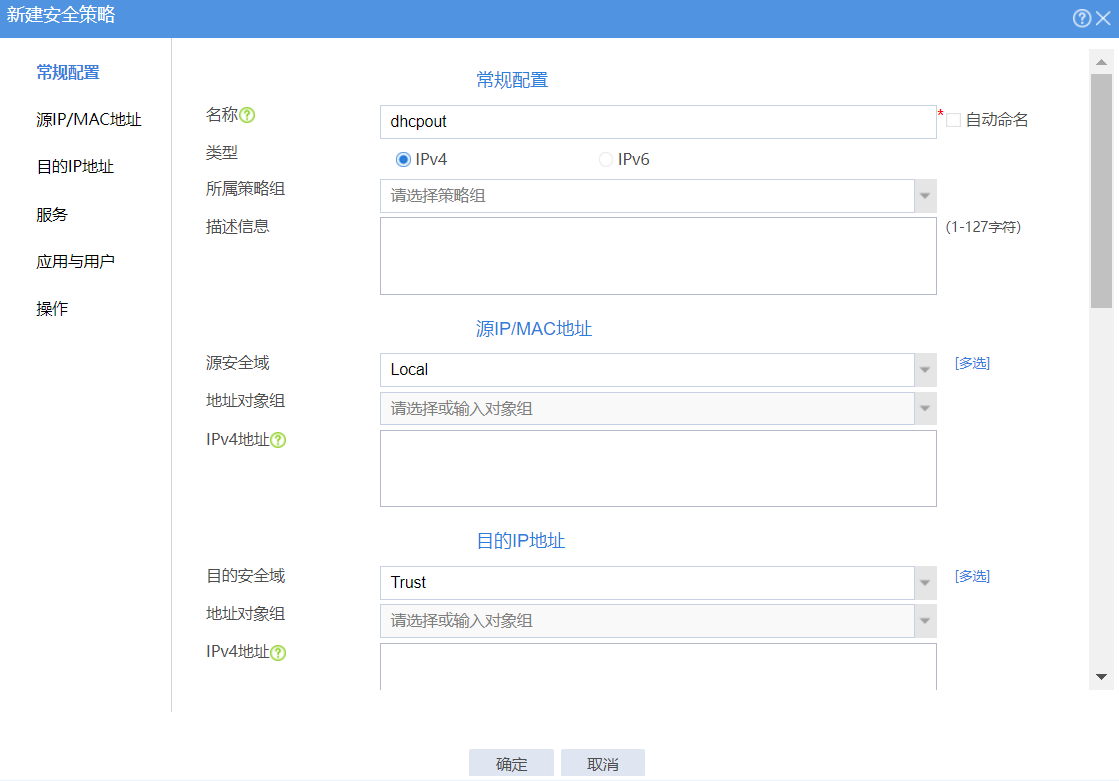Close the 新建安全策略 dialog
1119x781 pixels.
[1103, 18]
